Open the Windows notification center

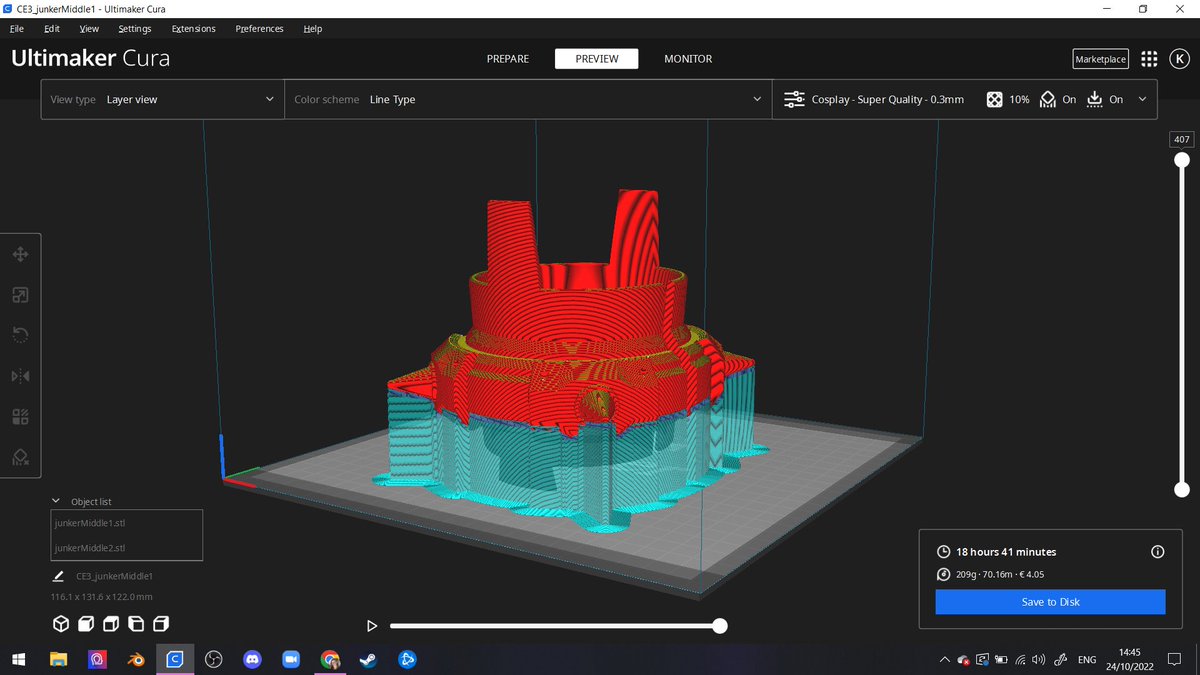coord(1175,660)
